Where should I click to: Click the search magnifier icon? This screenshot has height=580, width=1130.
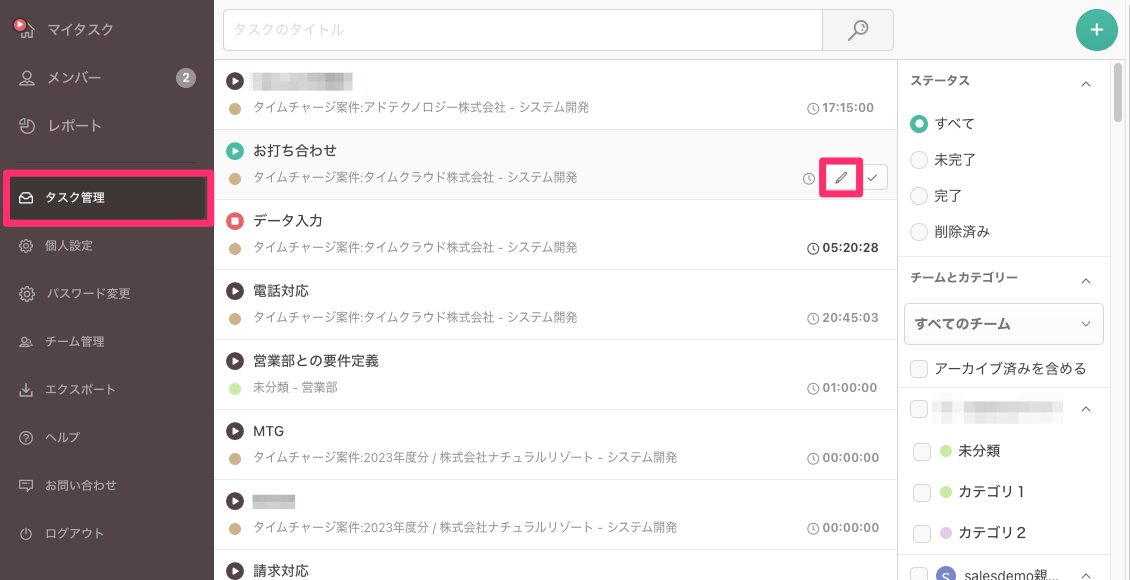(857, 30)
